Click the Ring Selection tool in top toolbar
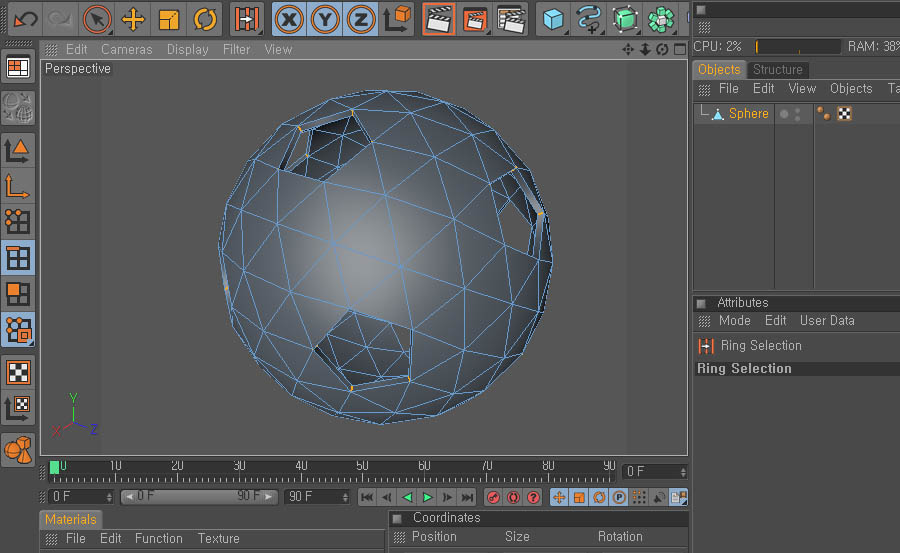Viewport: 900px width, 553px height. (x=247, y=20)
